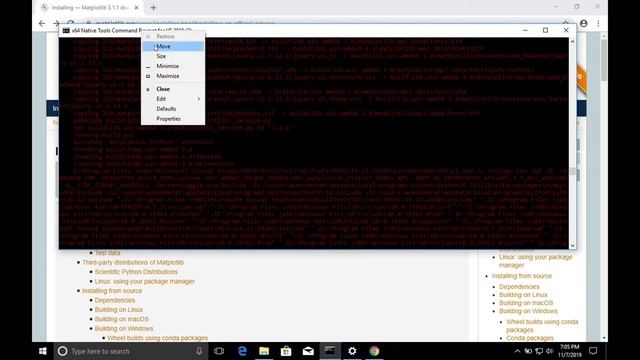Open left Building on macOS link
Viewport: 640px width, 360px height.
pos(122,319)
